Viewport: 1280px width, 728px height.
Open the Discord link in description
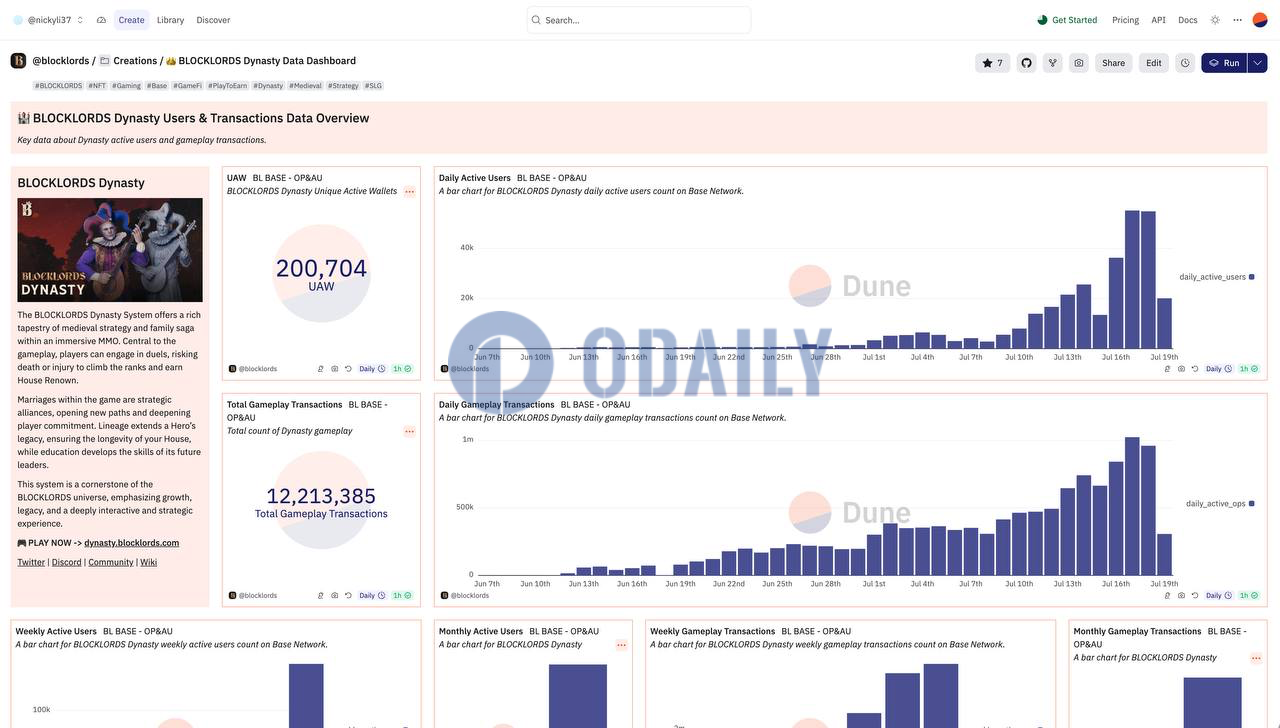[x=66, y=562]
